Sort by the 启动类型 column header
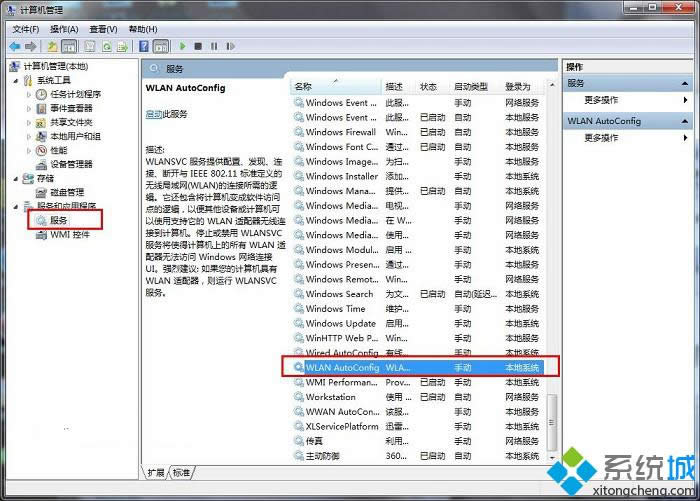The width and height of the screenshot is (700, 501). 475,87
